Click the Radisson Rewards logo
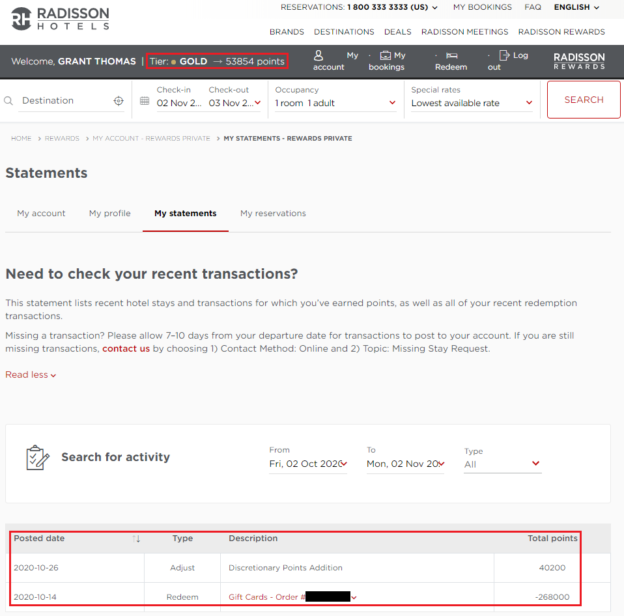Viewport: 624px width, 616px height. (579, 61)
